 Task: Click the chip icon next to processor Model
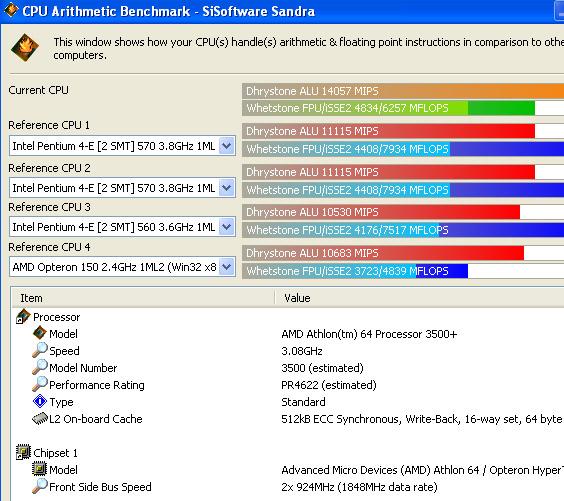[x=40, y=333]
